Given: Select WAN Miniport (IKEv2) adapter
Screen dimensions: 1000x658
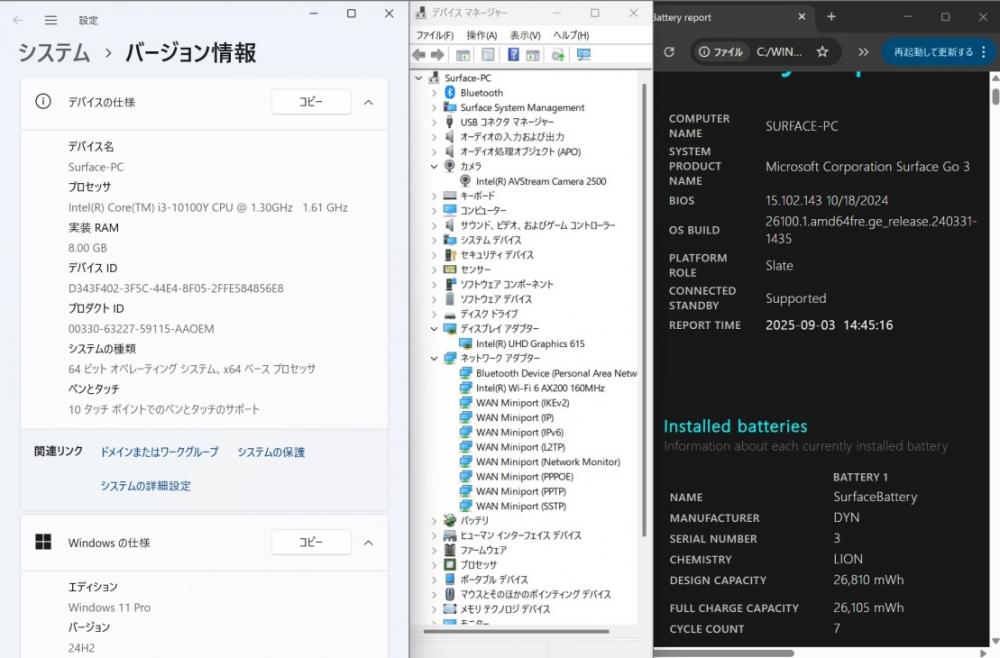Looking at the screenshot, I should (522, 402).
